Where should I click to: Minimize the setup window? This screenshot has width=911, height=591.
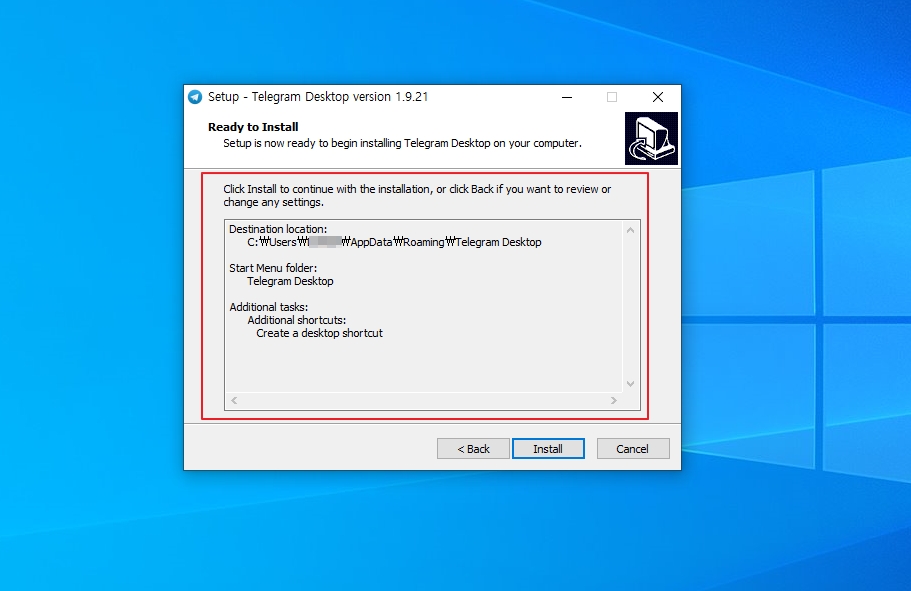pyautogui.click(x=567, y=97)
